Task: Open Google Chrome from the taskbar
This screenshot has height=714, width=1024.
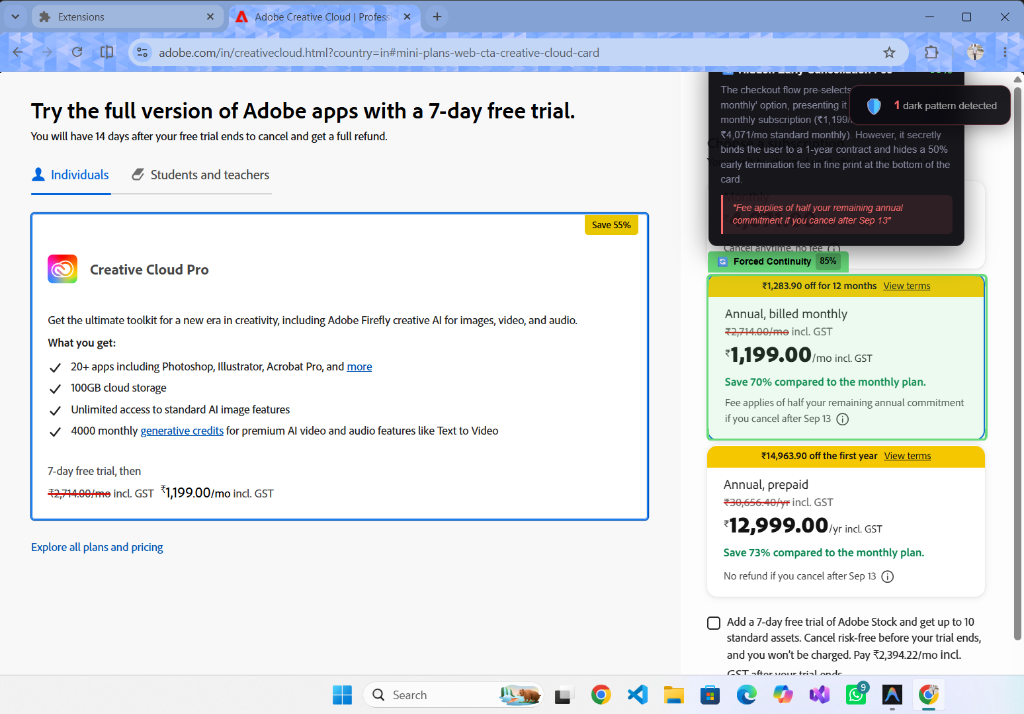Action: point(601,695)
